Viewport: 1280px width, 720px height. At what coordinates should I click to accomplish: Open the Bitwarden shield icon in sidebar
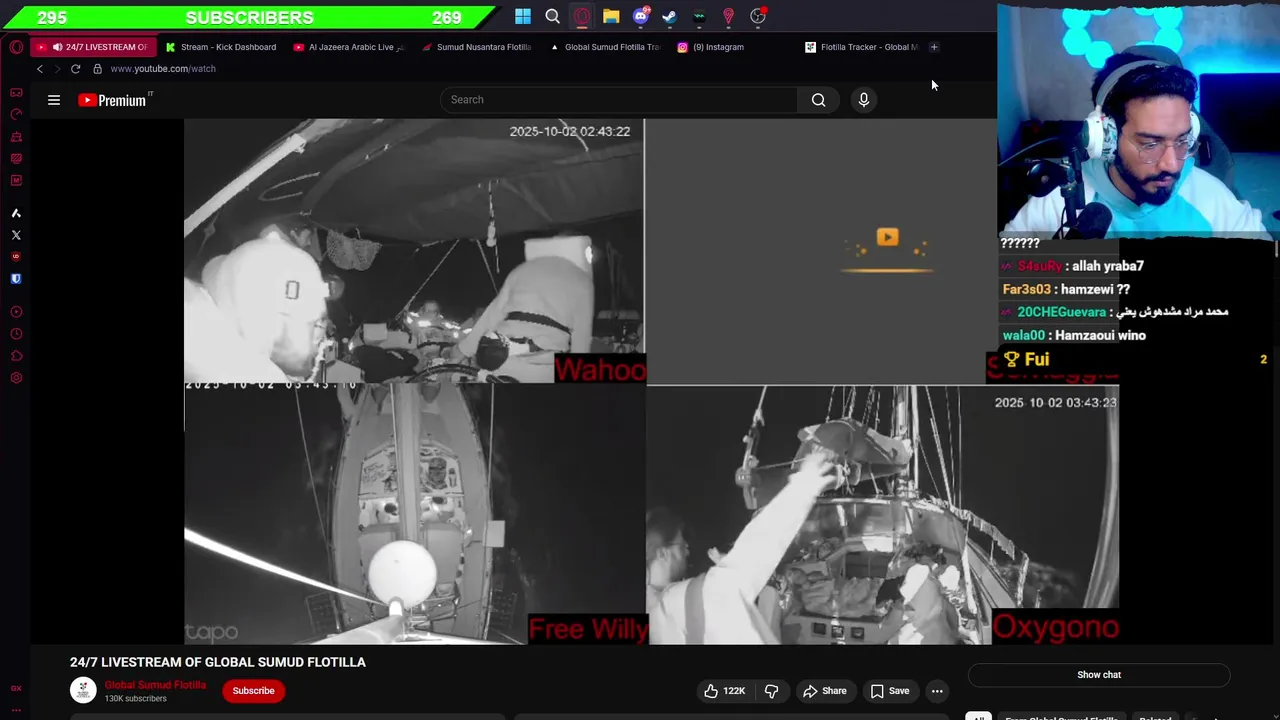click(x=16, y=279)
